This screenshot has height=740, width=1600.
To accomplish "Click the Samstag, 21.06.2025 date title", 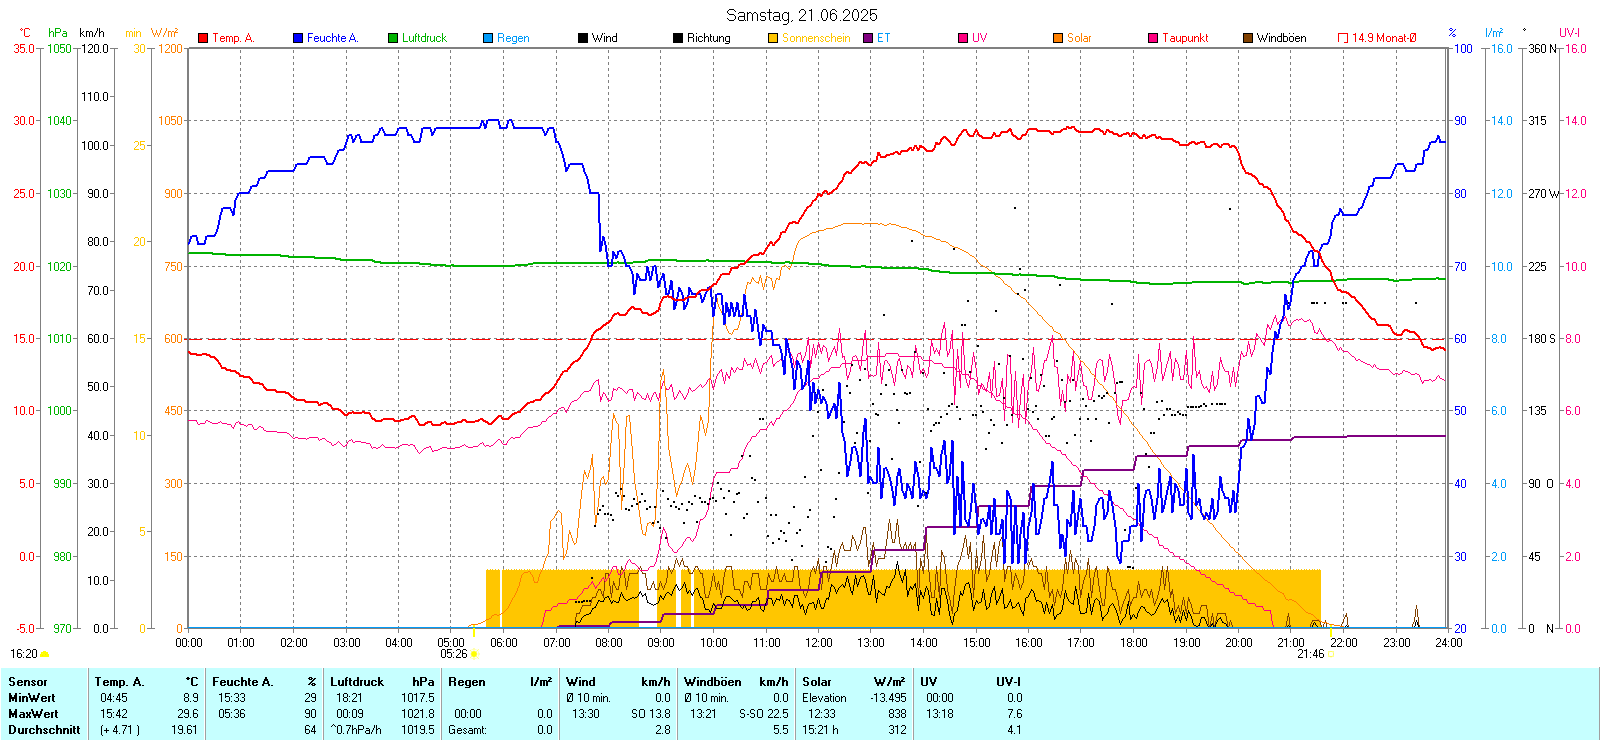I will (x=801, y=15).
